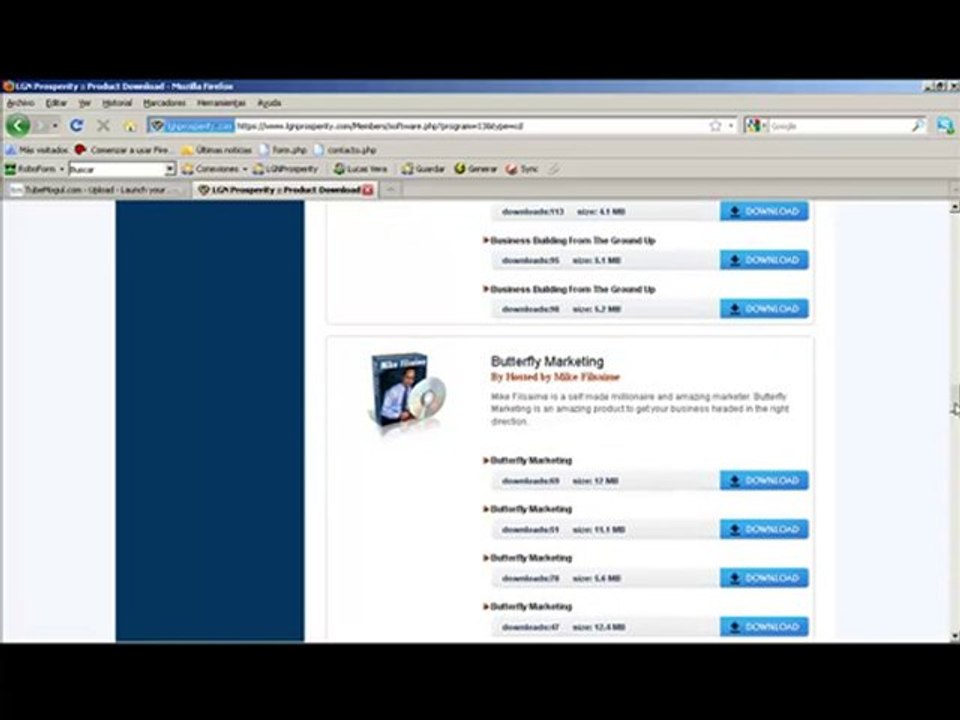Click the search magnifier icon
This screenshot has width=960, height=720.
(918, 126)
